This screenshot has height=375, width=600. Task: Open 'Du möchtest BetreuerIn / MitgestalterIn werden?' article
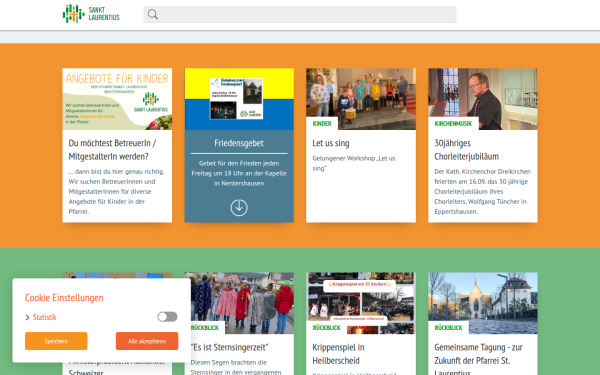[112, 150]
